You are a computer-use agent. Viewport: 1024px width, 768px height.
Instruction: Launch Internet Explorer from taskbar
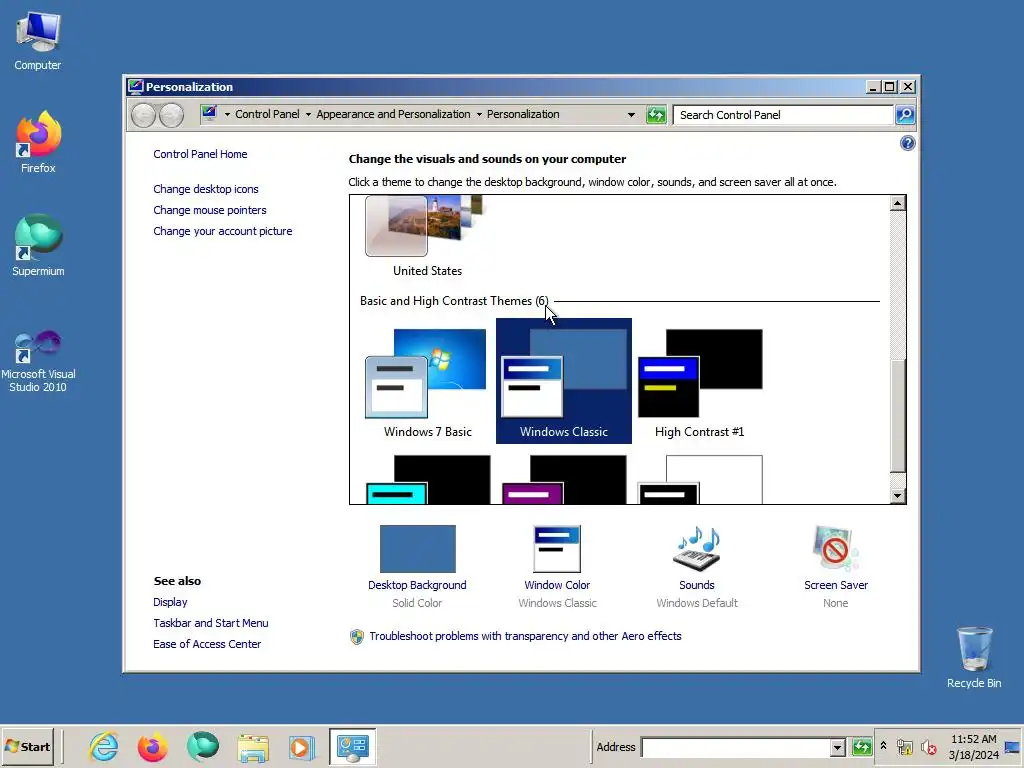tap(104, 746)
